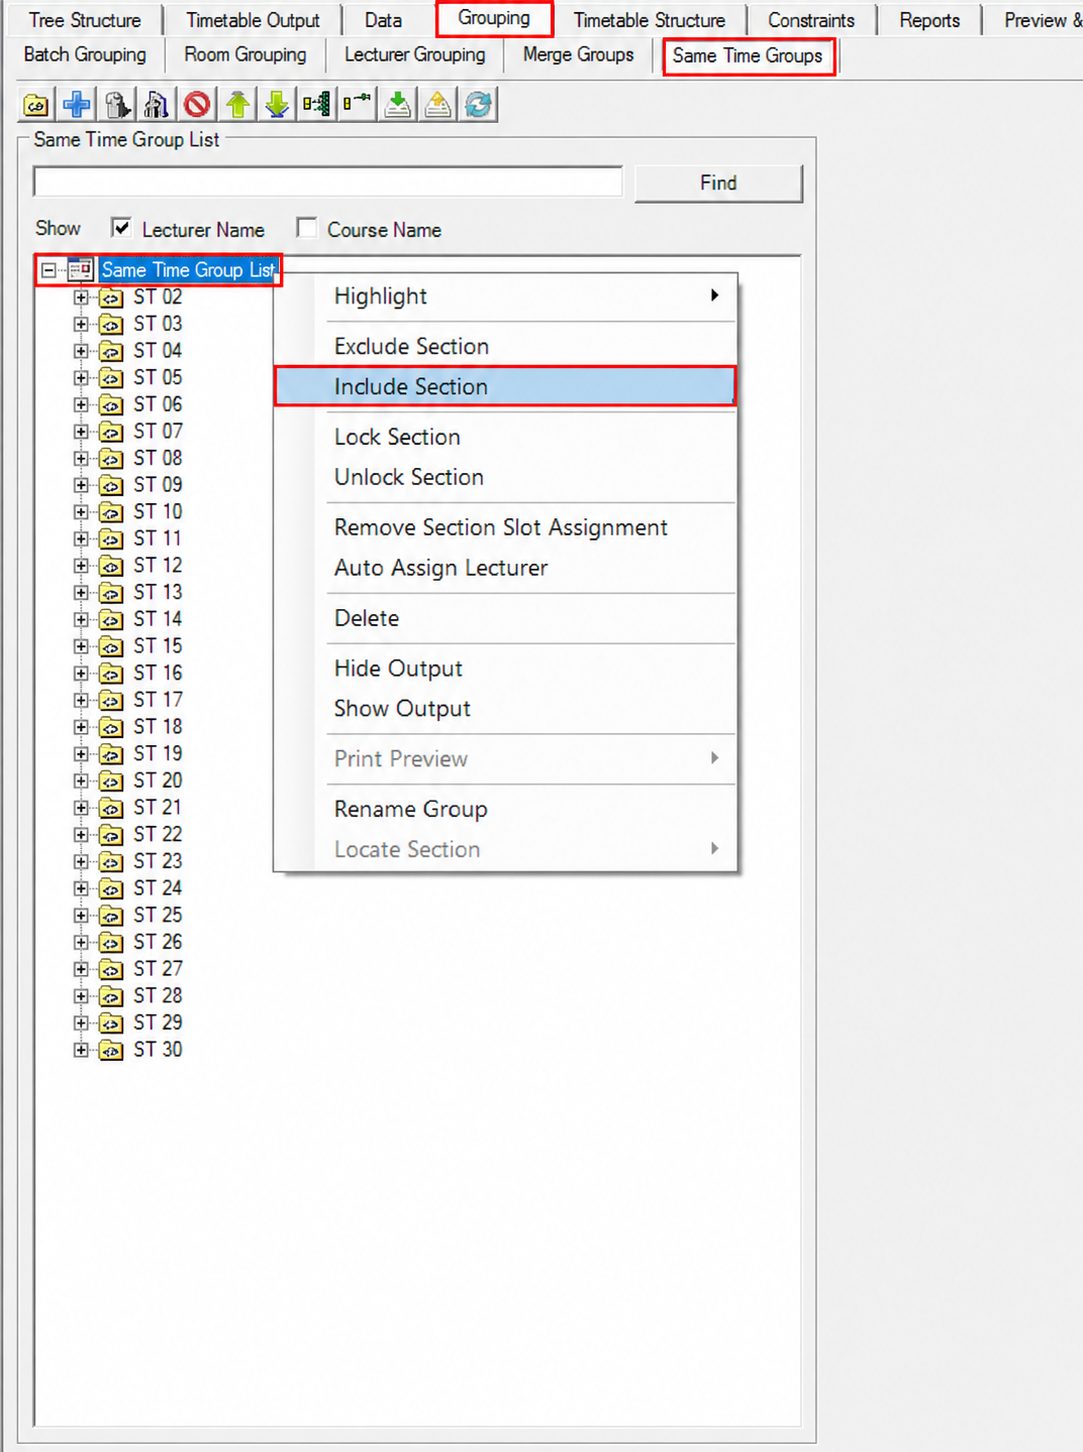Click the folder icon of ST 10
Screen dimensions: 1083x1452
pyautogui.click(x=111, y=513)
